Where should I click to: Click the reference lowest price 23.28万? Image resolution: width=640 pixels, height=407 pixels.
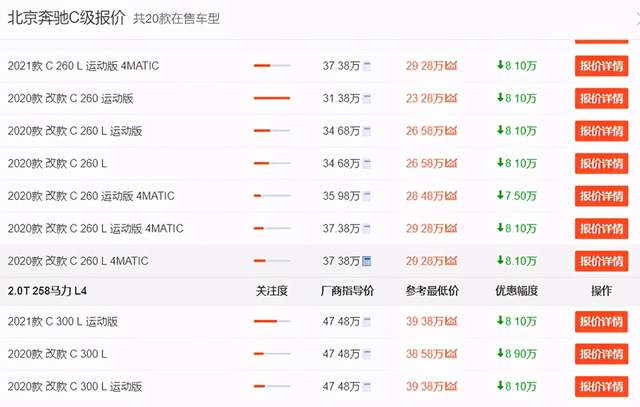coord(424,98)
